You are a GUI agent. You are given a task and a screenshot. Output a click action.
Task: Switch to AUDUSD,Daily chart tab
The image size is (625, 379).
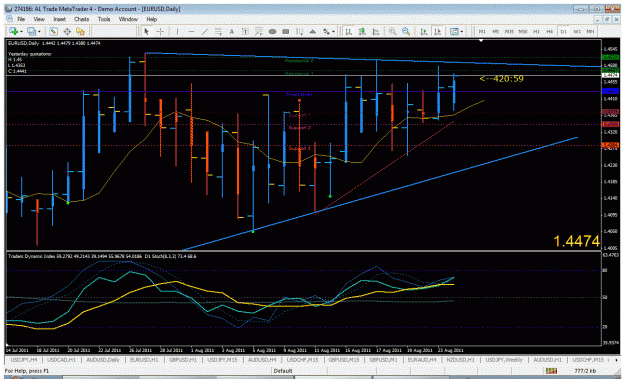[102, 360]
